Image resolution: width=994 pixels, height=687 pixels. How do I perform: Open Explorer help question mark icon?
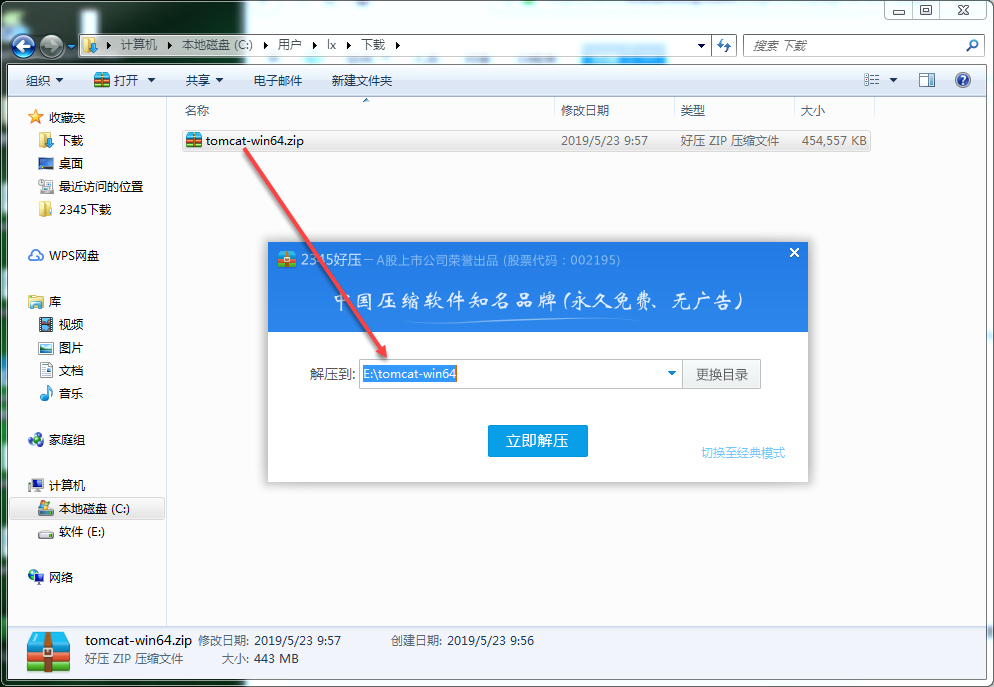[x=962, y=80]
